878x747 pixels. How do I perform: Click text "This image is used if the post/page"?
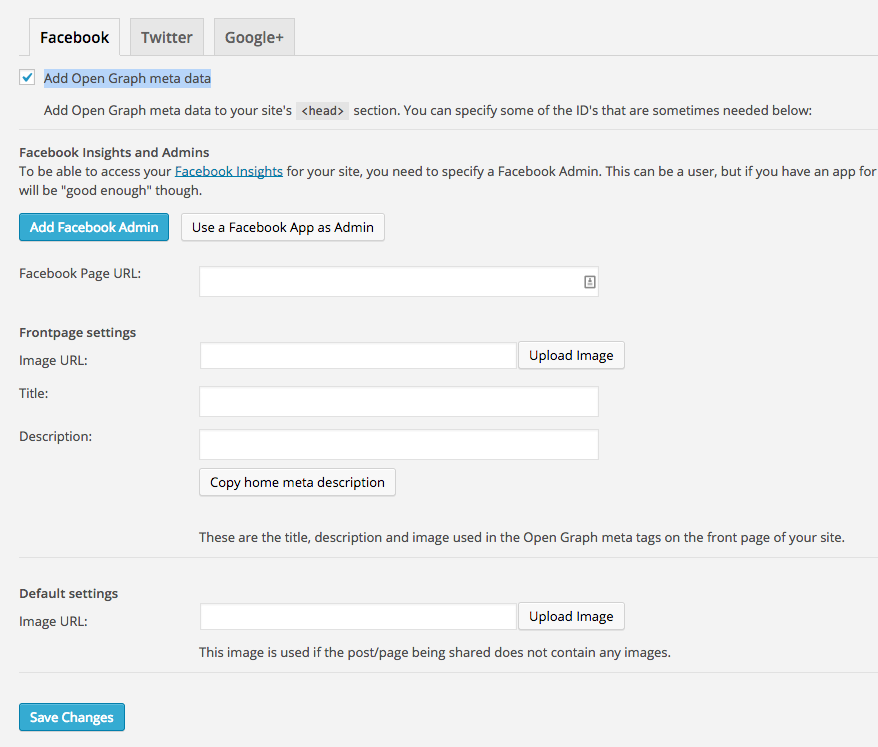click(x=304, y=652)
